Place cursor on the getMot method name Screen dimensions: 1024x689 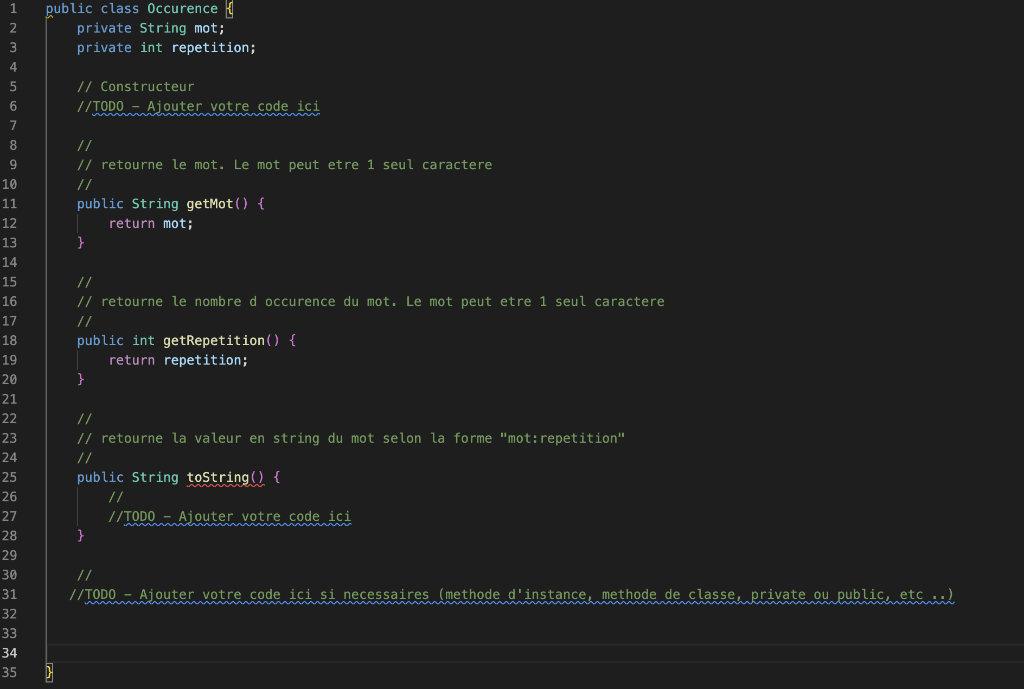tap(209, 203)
